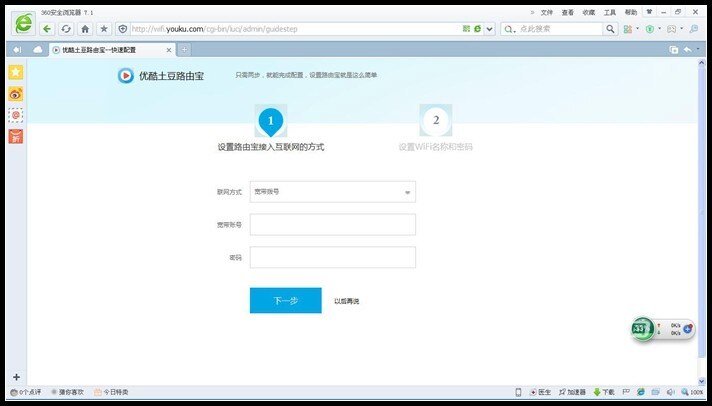Screen dimensions: 712x406
Task: Open the 下载 downloads item in status bar
Action: click(604, 392)
